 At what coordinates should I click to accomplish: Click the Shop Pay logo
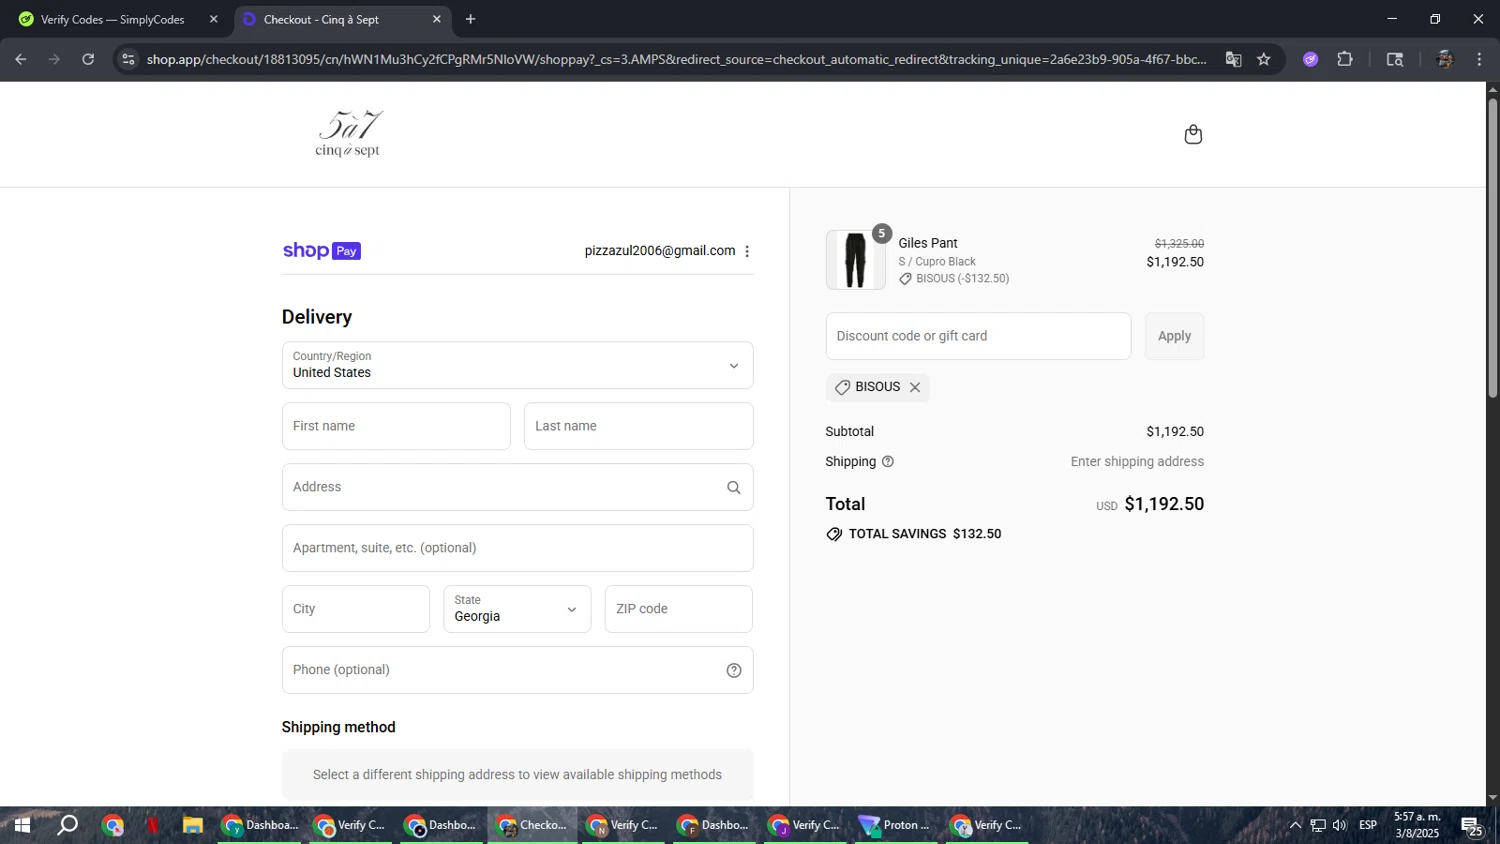point(322,251)
